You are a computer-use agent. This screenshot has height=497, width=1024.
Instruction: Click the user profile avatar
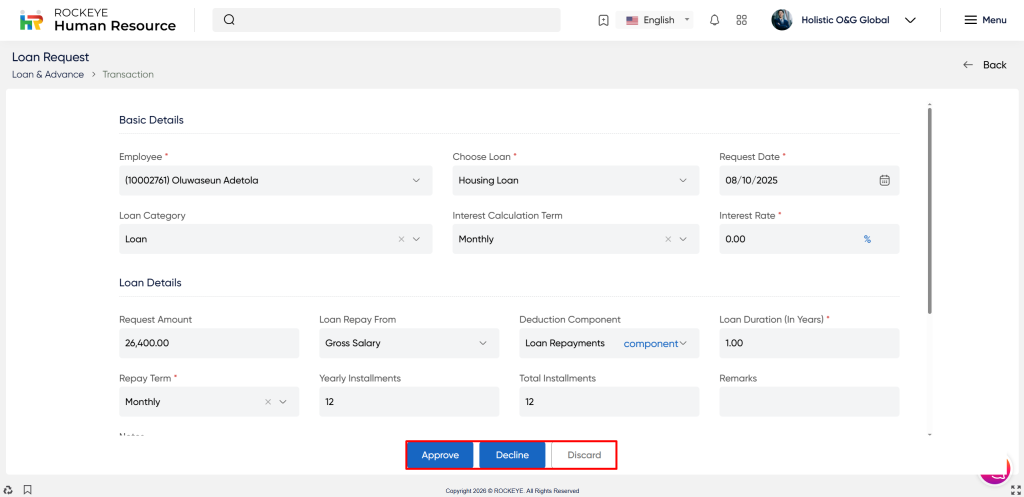coord(782,20)
